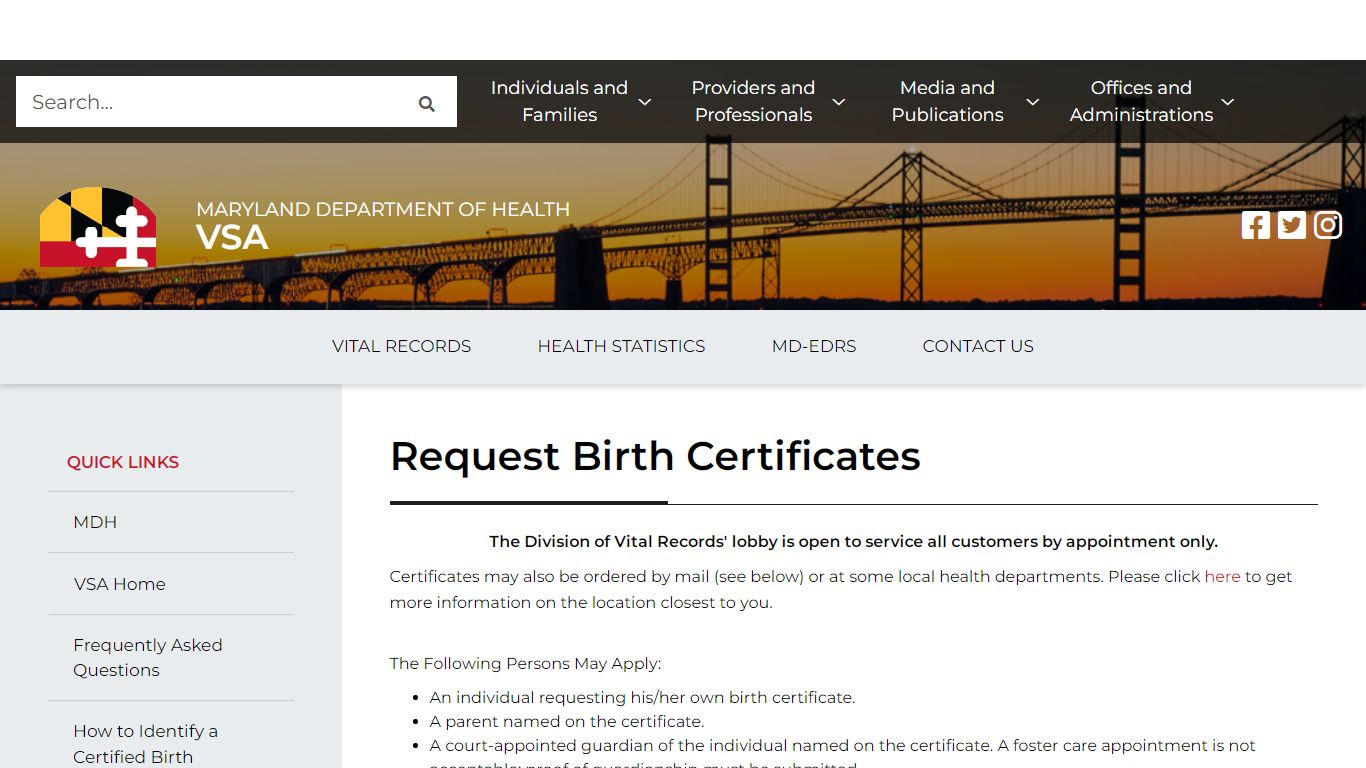
Task: Click the QUICK LINKS heading
Action: point(123,462)
